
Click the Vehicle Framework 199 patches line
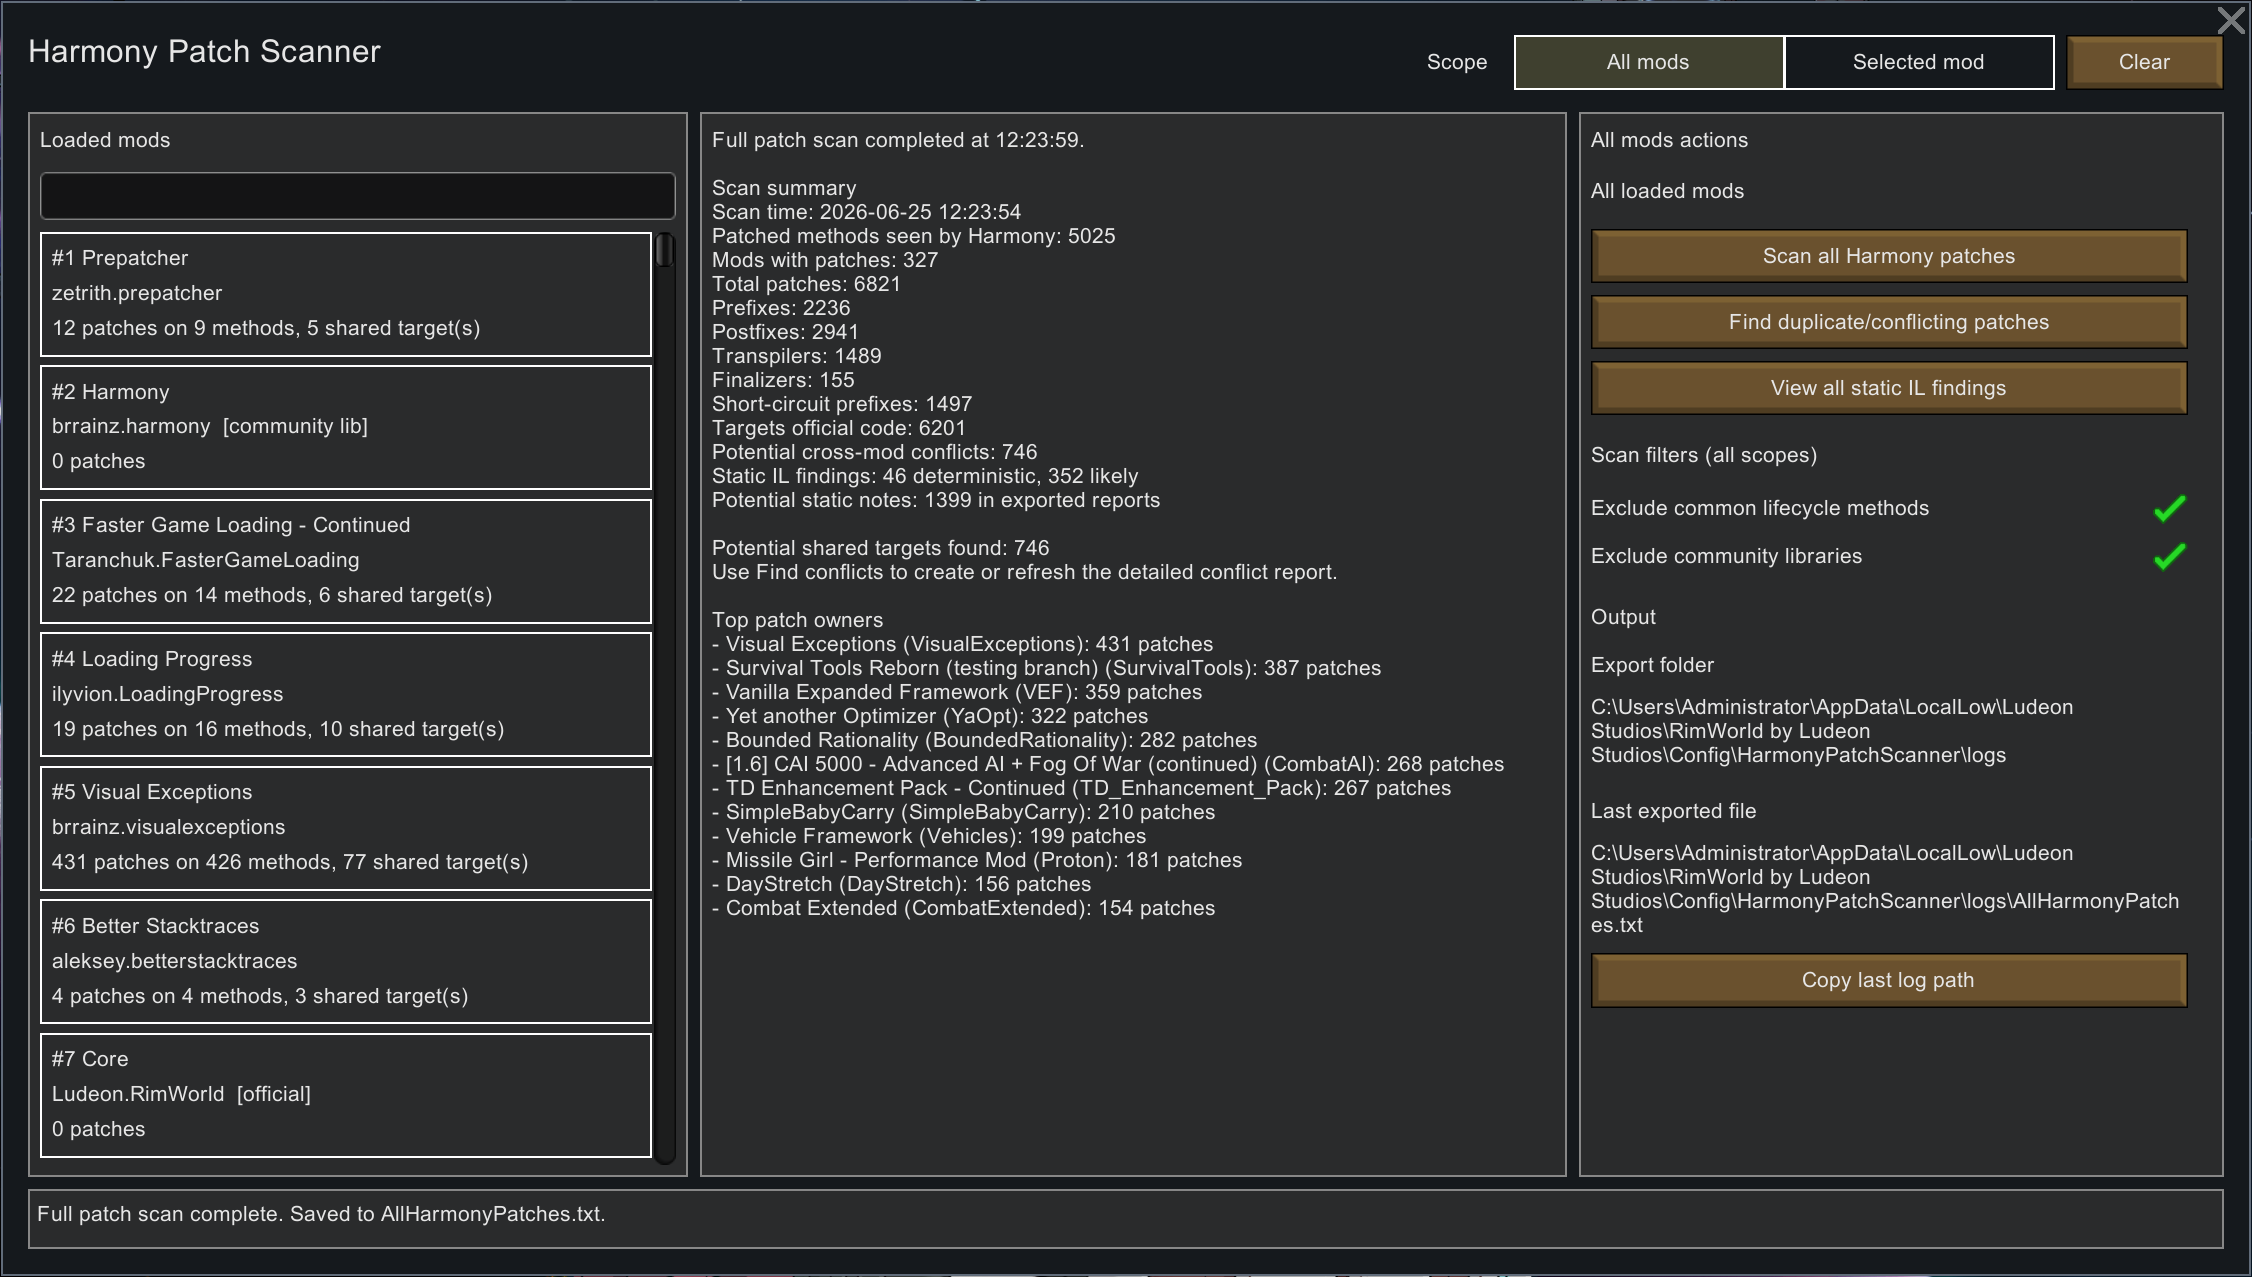click(929, 836)
